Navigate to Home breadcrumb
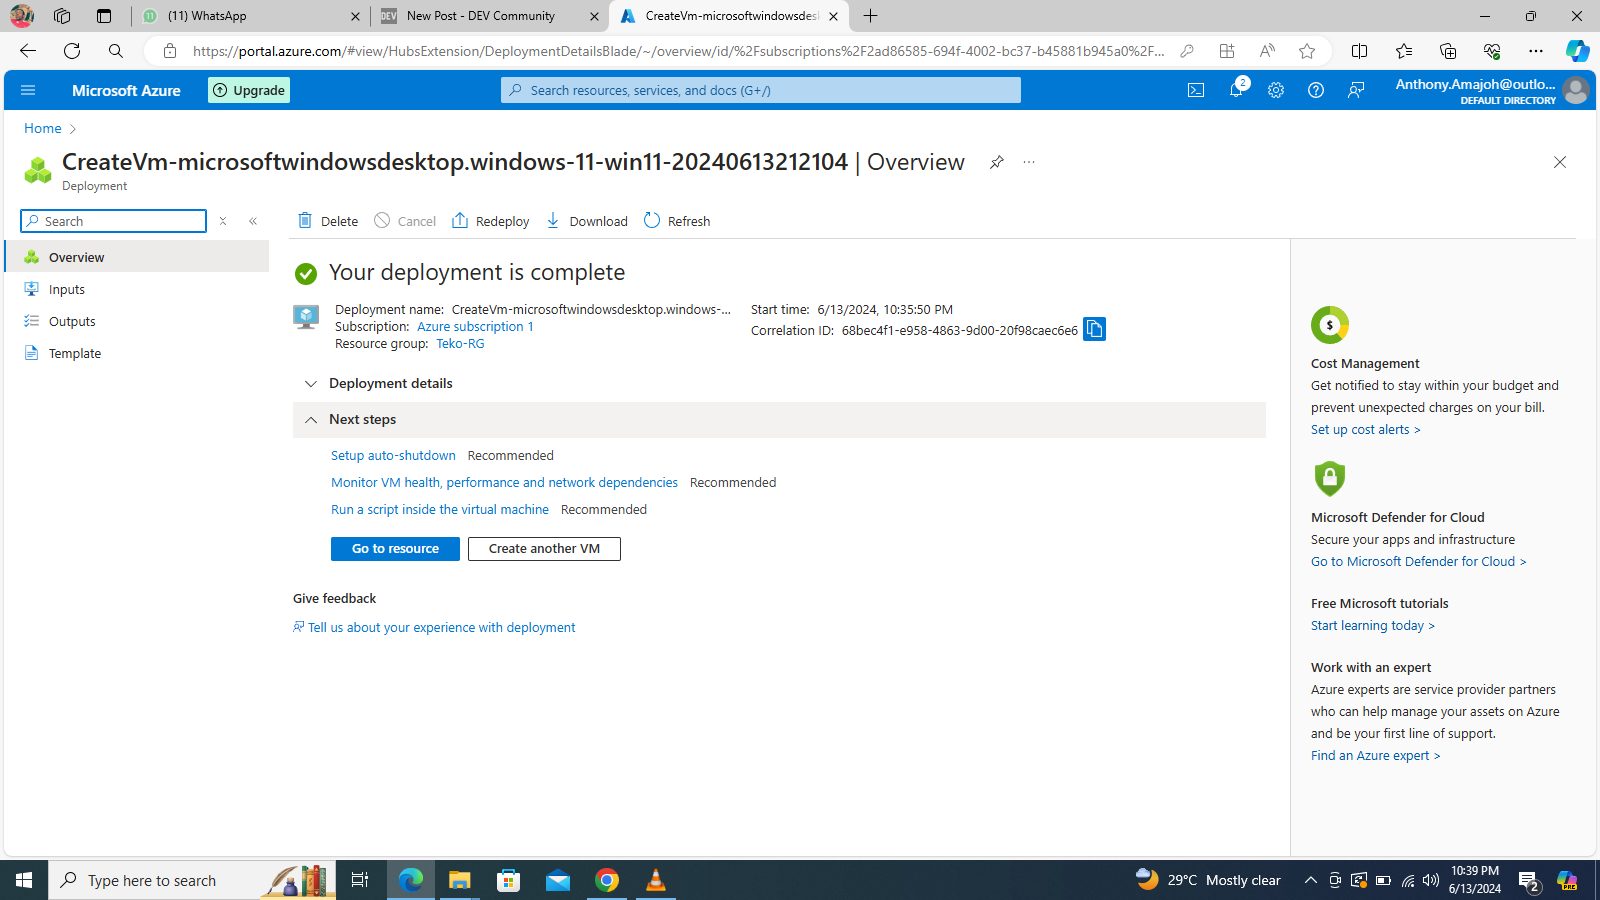The height and width of the screenshot is (900, 1600). (x=43, y=128)
